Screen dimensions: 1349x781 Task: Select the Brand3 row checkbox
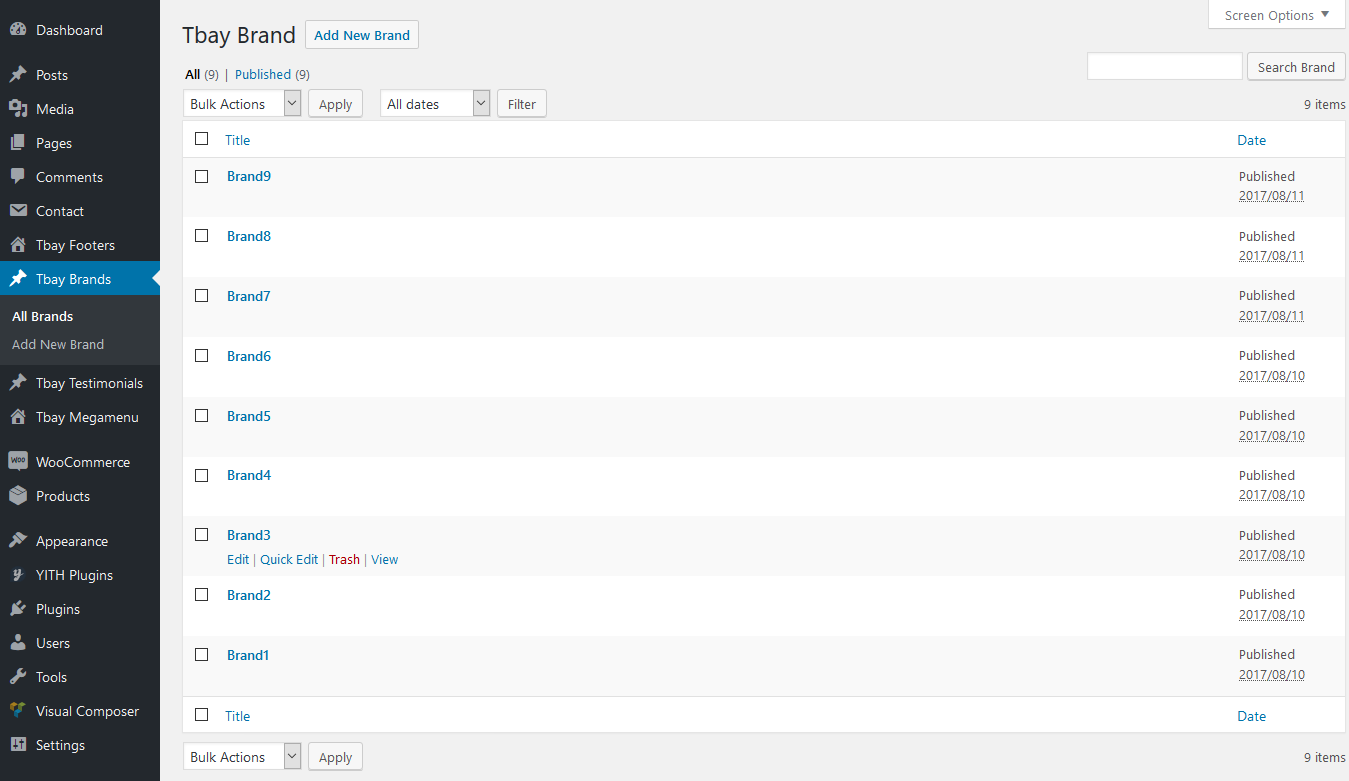tap(202, 535)
